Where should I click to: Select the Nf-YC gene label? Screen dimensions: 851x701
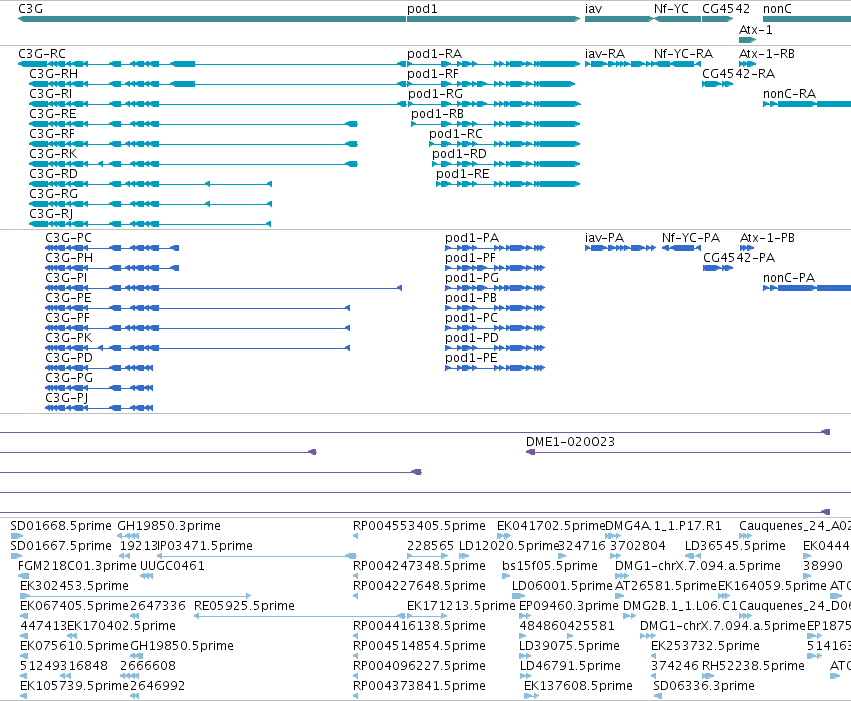[x=671, y=9]
